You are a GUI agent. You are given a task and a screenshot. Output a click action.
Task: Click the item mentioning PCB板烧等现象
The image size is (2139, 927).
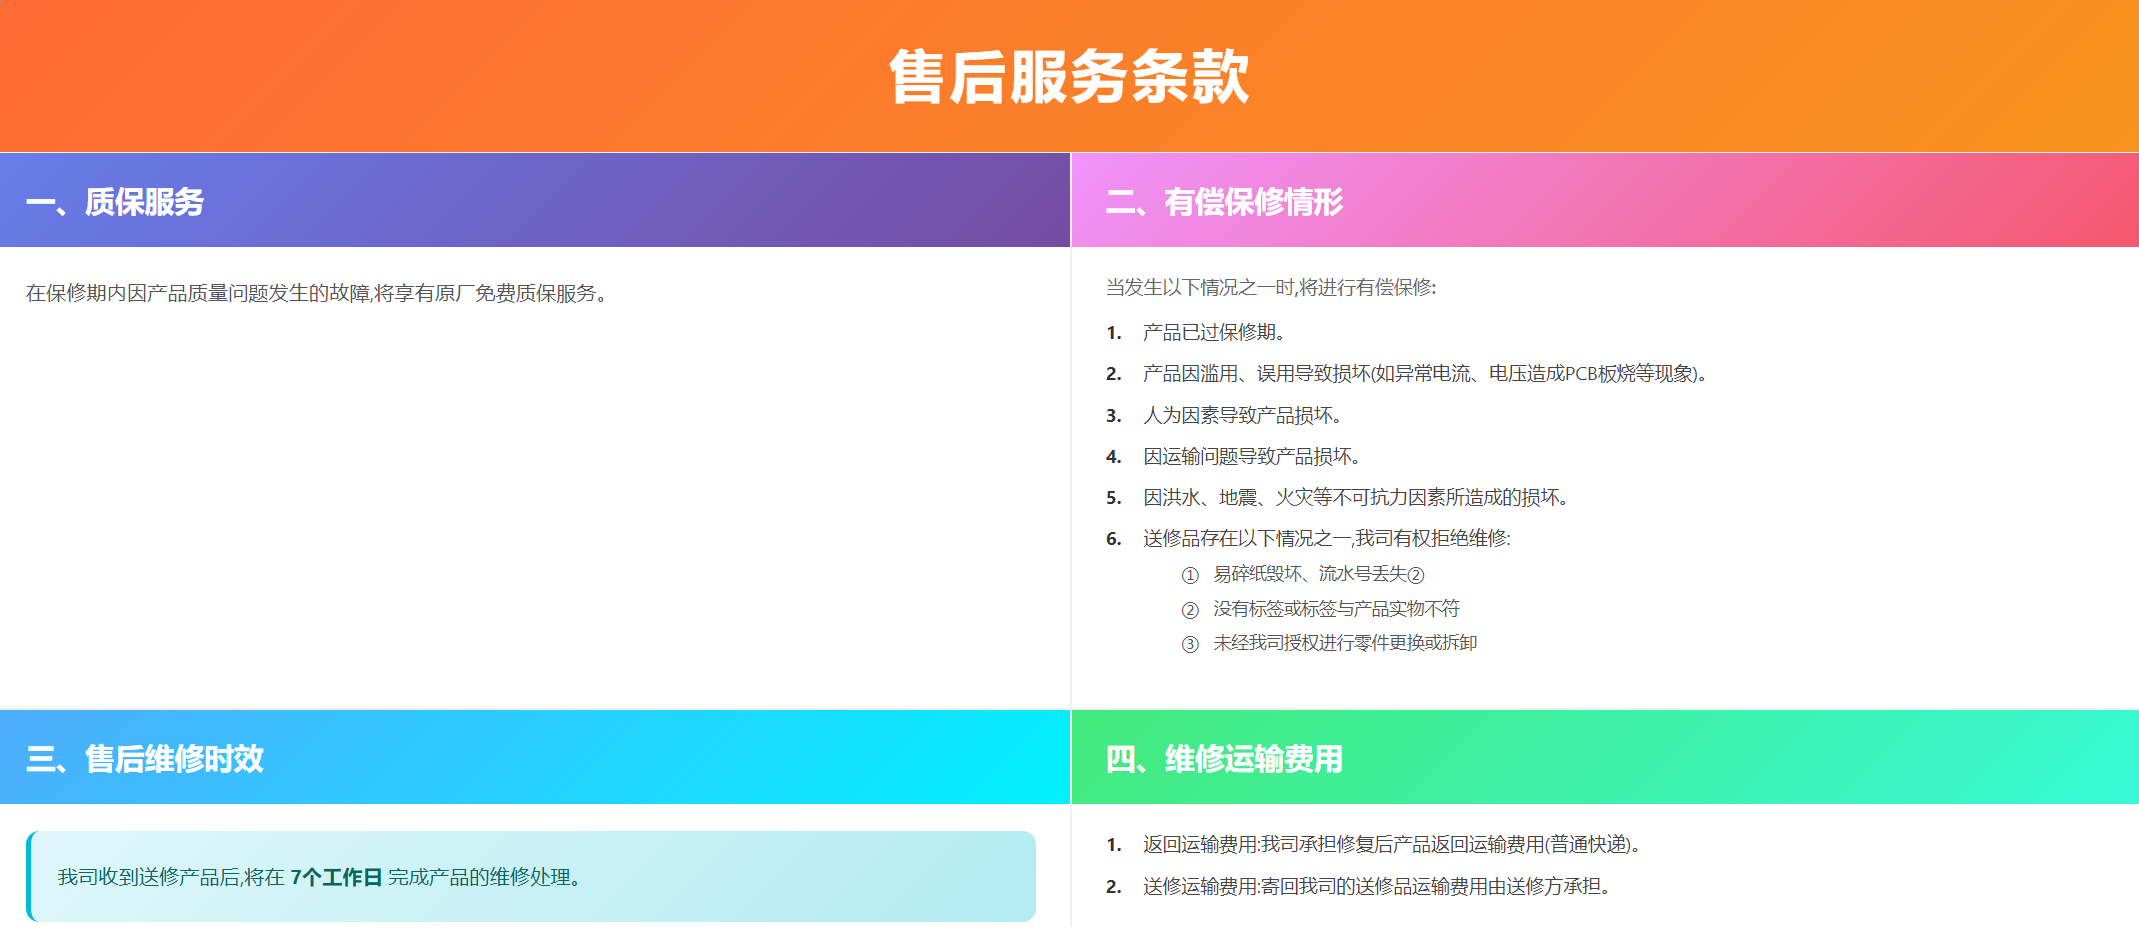tap(1424, 374)
